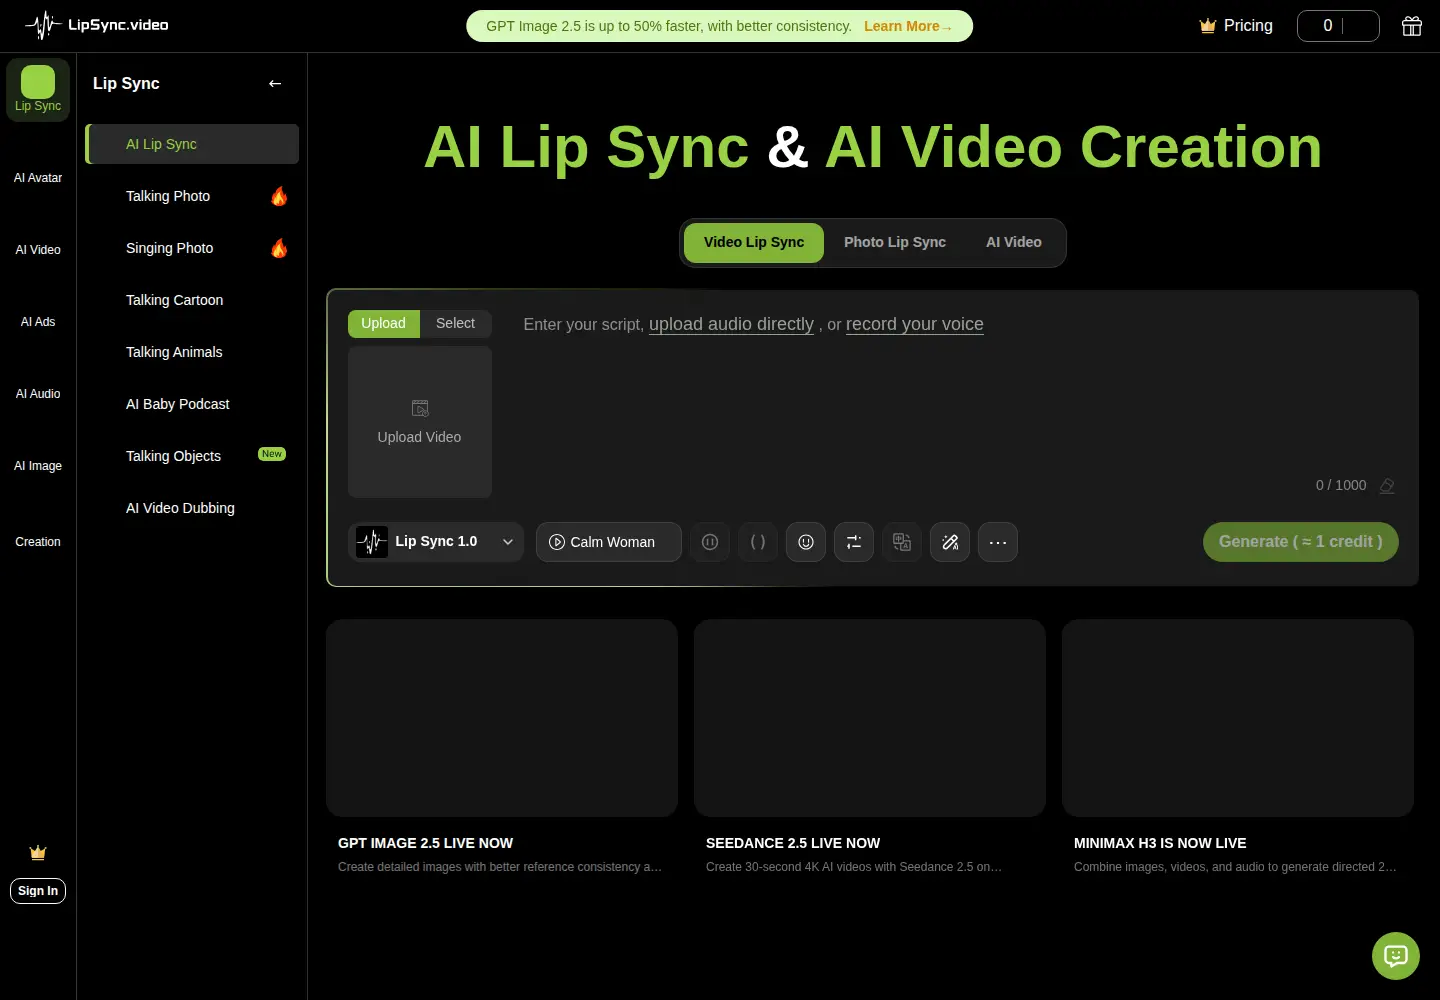Click the translate language icon

pyautogui.click(x=902, y=542)
